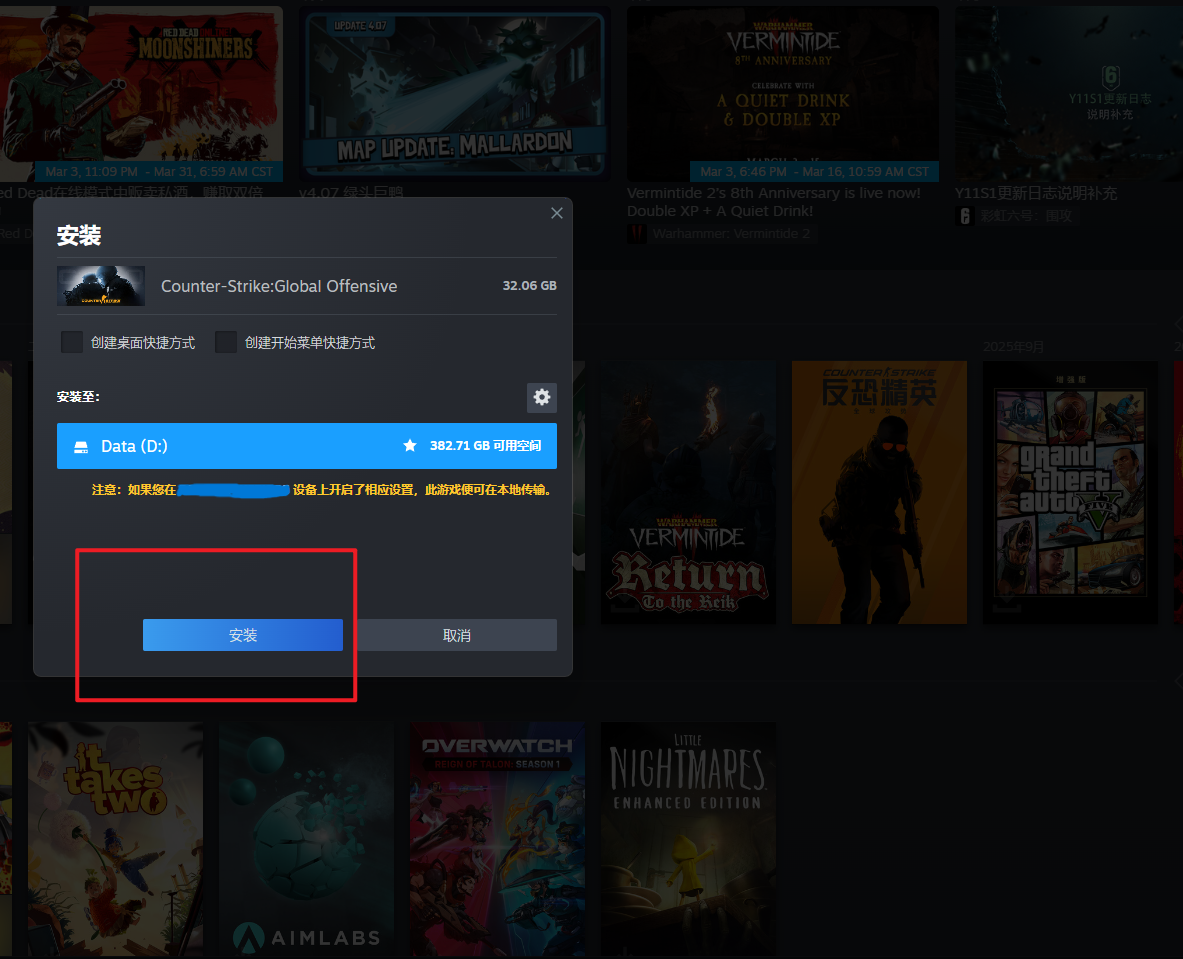Click the Counter-Strike game icon in dialog
The image size is (1183, 959).
click(x=101, y=286)
